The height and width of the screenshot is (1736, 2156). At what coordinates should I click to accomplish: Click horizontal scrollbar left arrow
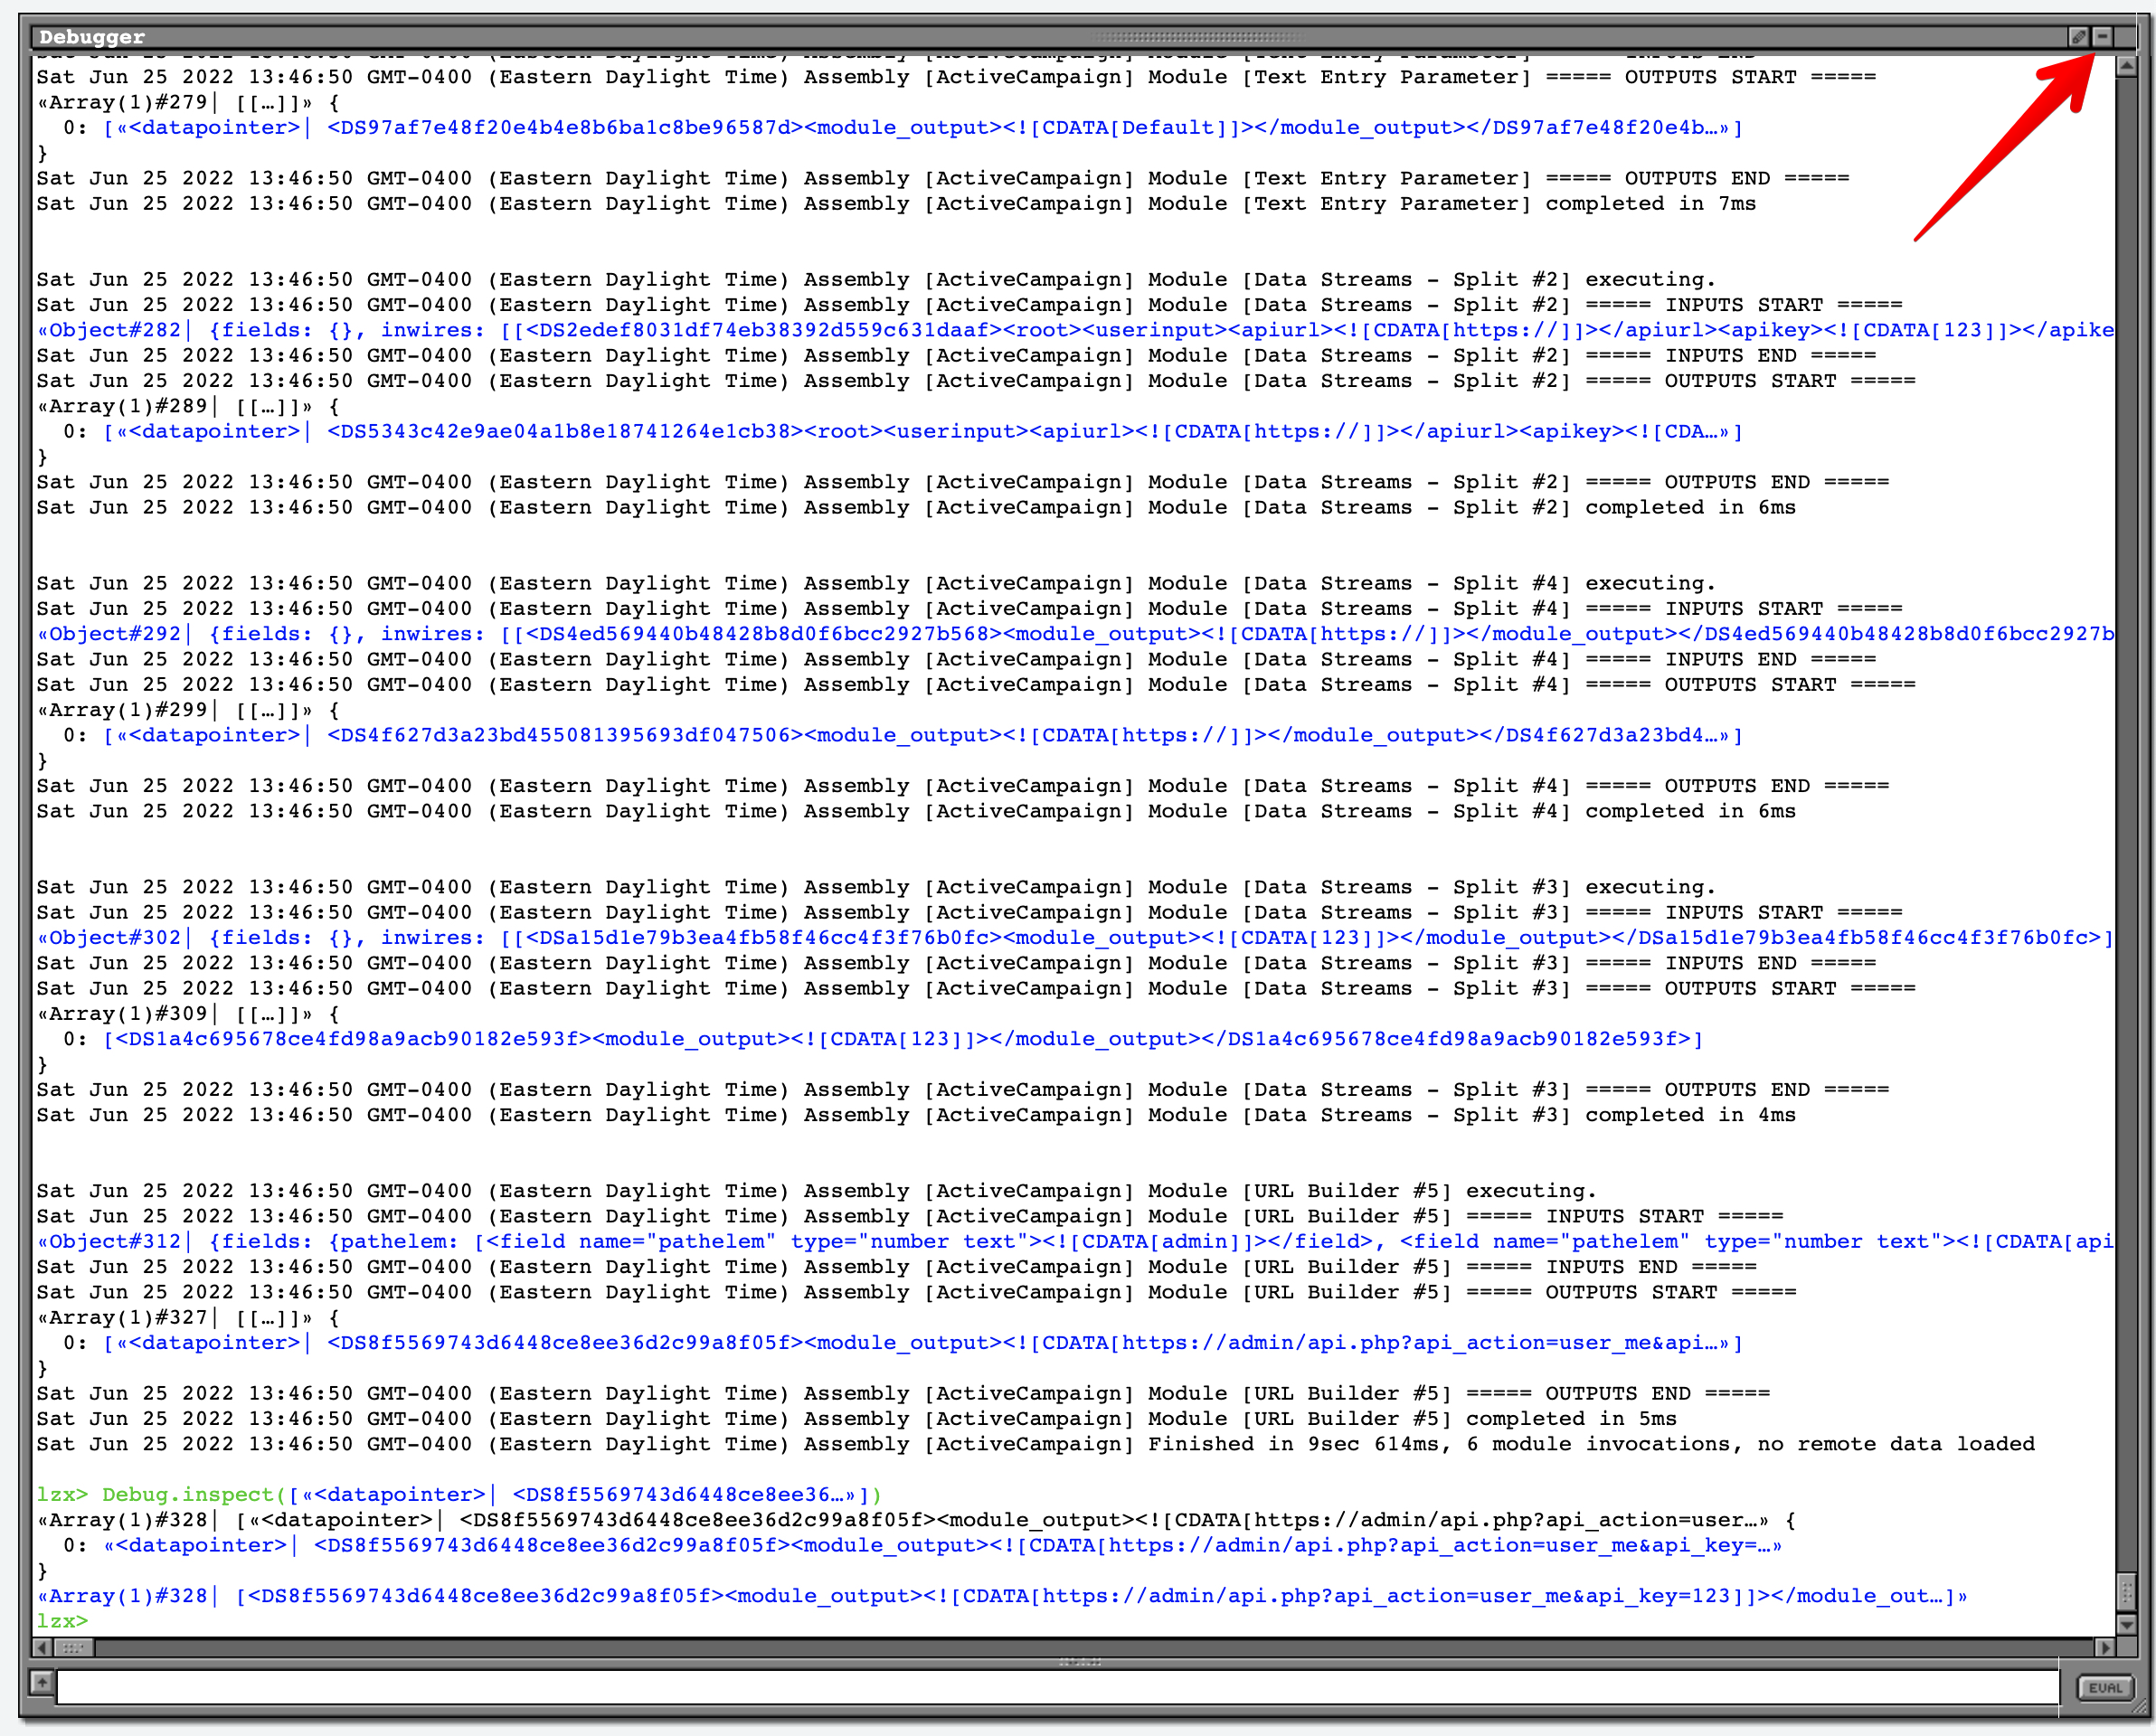(x=42, y=1647)
